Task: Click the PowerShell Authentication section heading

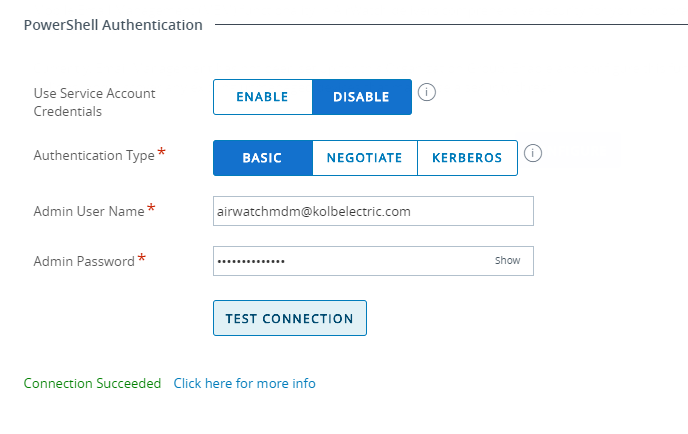Action: pyautogui.click(x=113, y=25)
